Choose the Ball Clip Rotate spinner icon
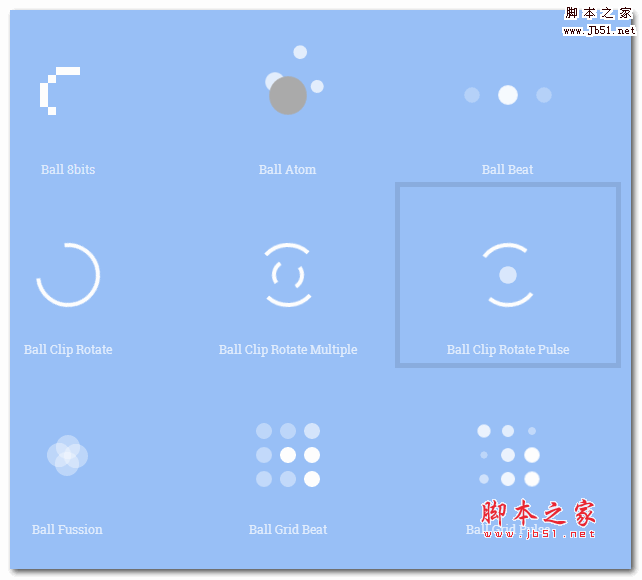642x580 pixels. coord(68,275)
